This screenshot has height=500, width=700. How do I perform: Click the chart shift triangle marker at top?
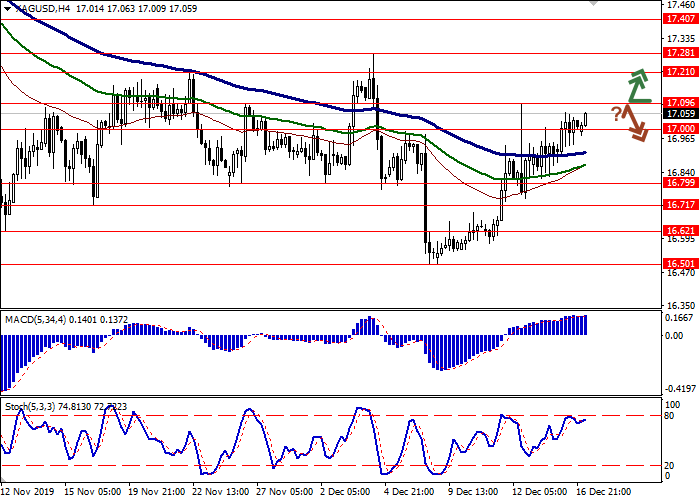(596, 5)
